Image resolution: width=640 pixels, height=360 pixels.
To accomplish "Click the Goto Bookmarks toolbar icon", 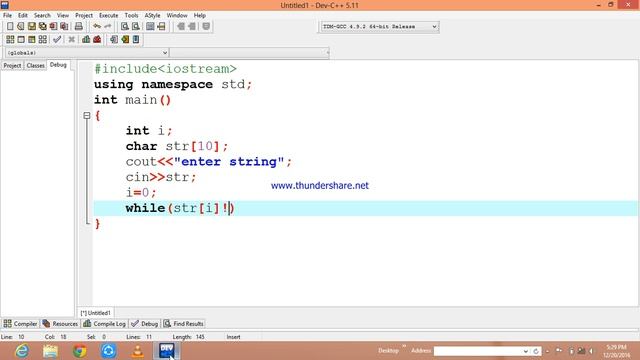I will coord(136,40).
